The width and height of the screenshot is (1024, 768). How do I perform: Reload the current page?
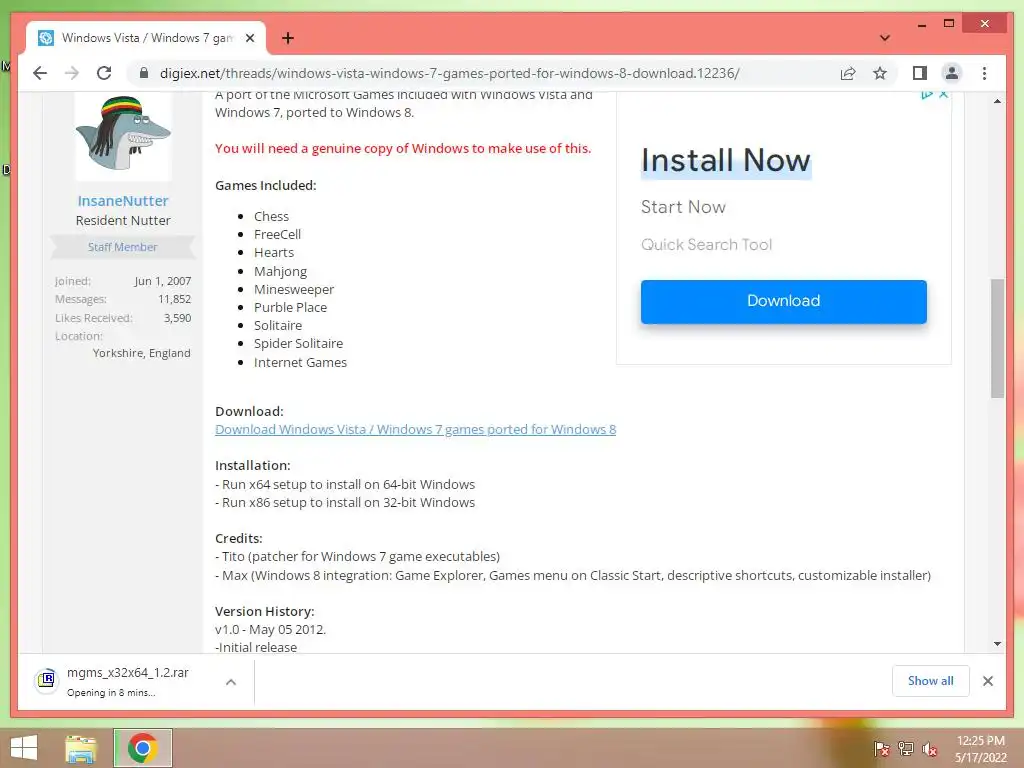coord(104,73)
